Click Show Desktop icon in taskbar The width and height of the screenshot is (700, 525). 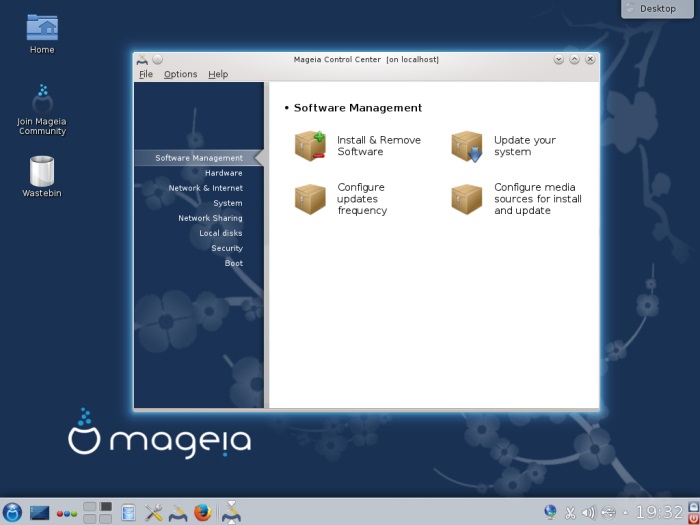[x=39, y=512]
